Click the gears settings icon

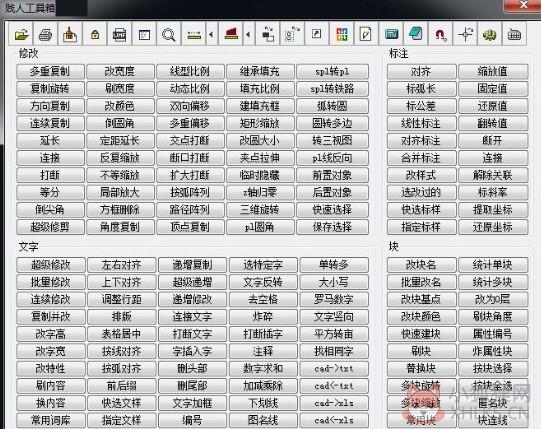tap(490, 35)
